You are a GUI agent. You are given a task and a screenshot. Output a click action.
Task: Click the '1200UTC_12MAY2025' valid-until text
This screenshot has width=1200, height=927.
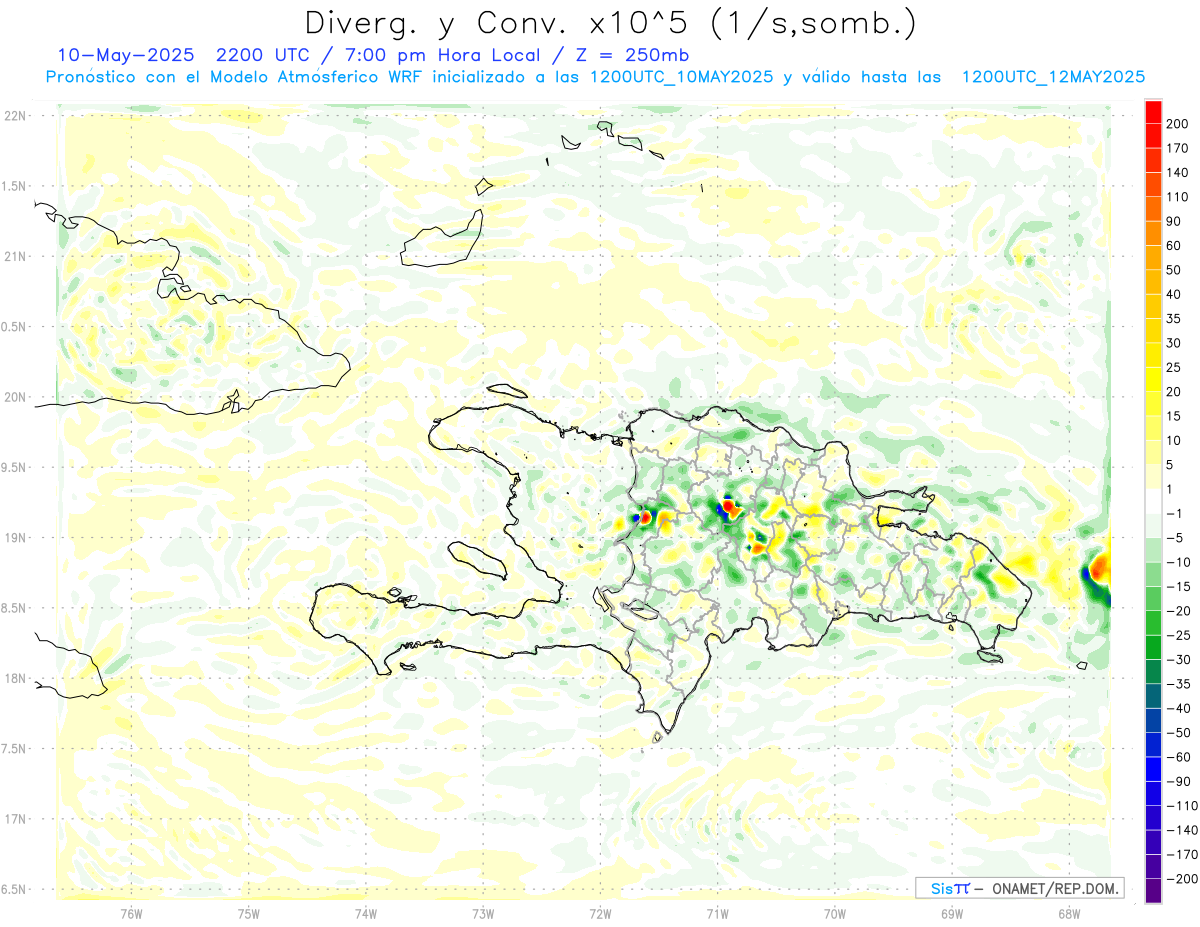coord(1052,77)
